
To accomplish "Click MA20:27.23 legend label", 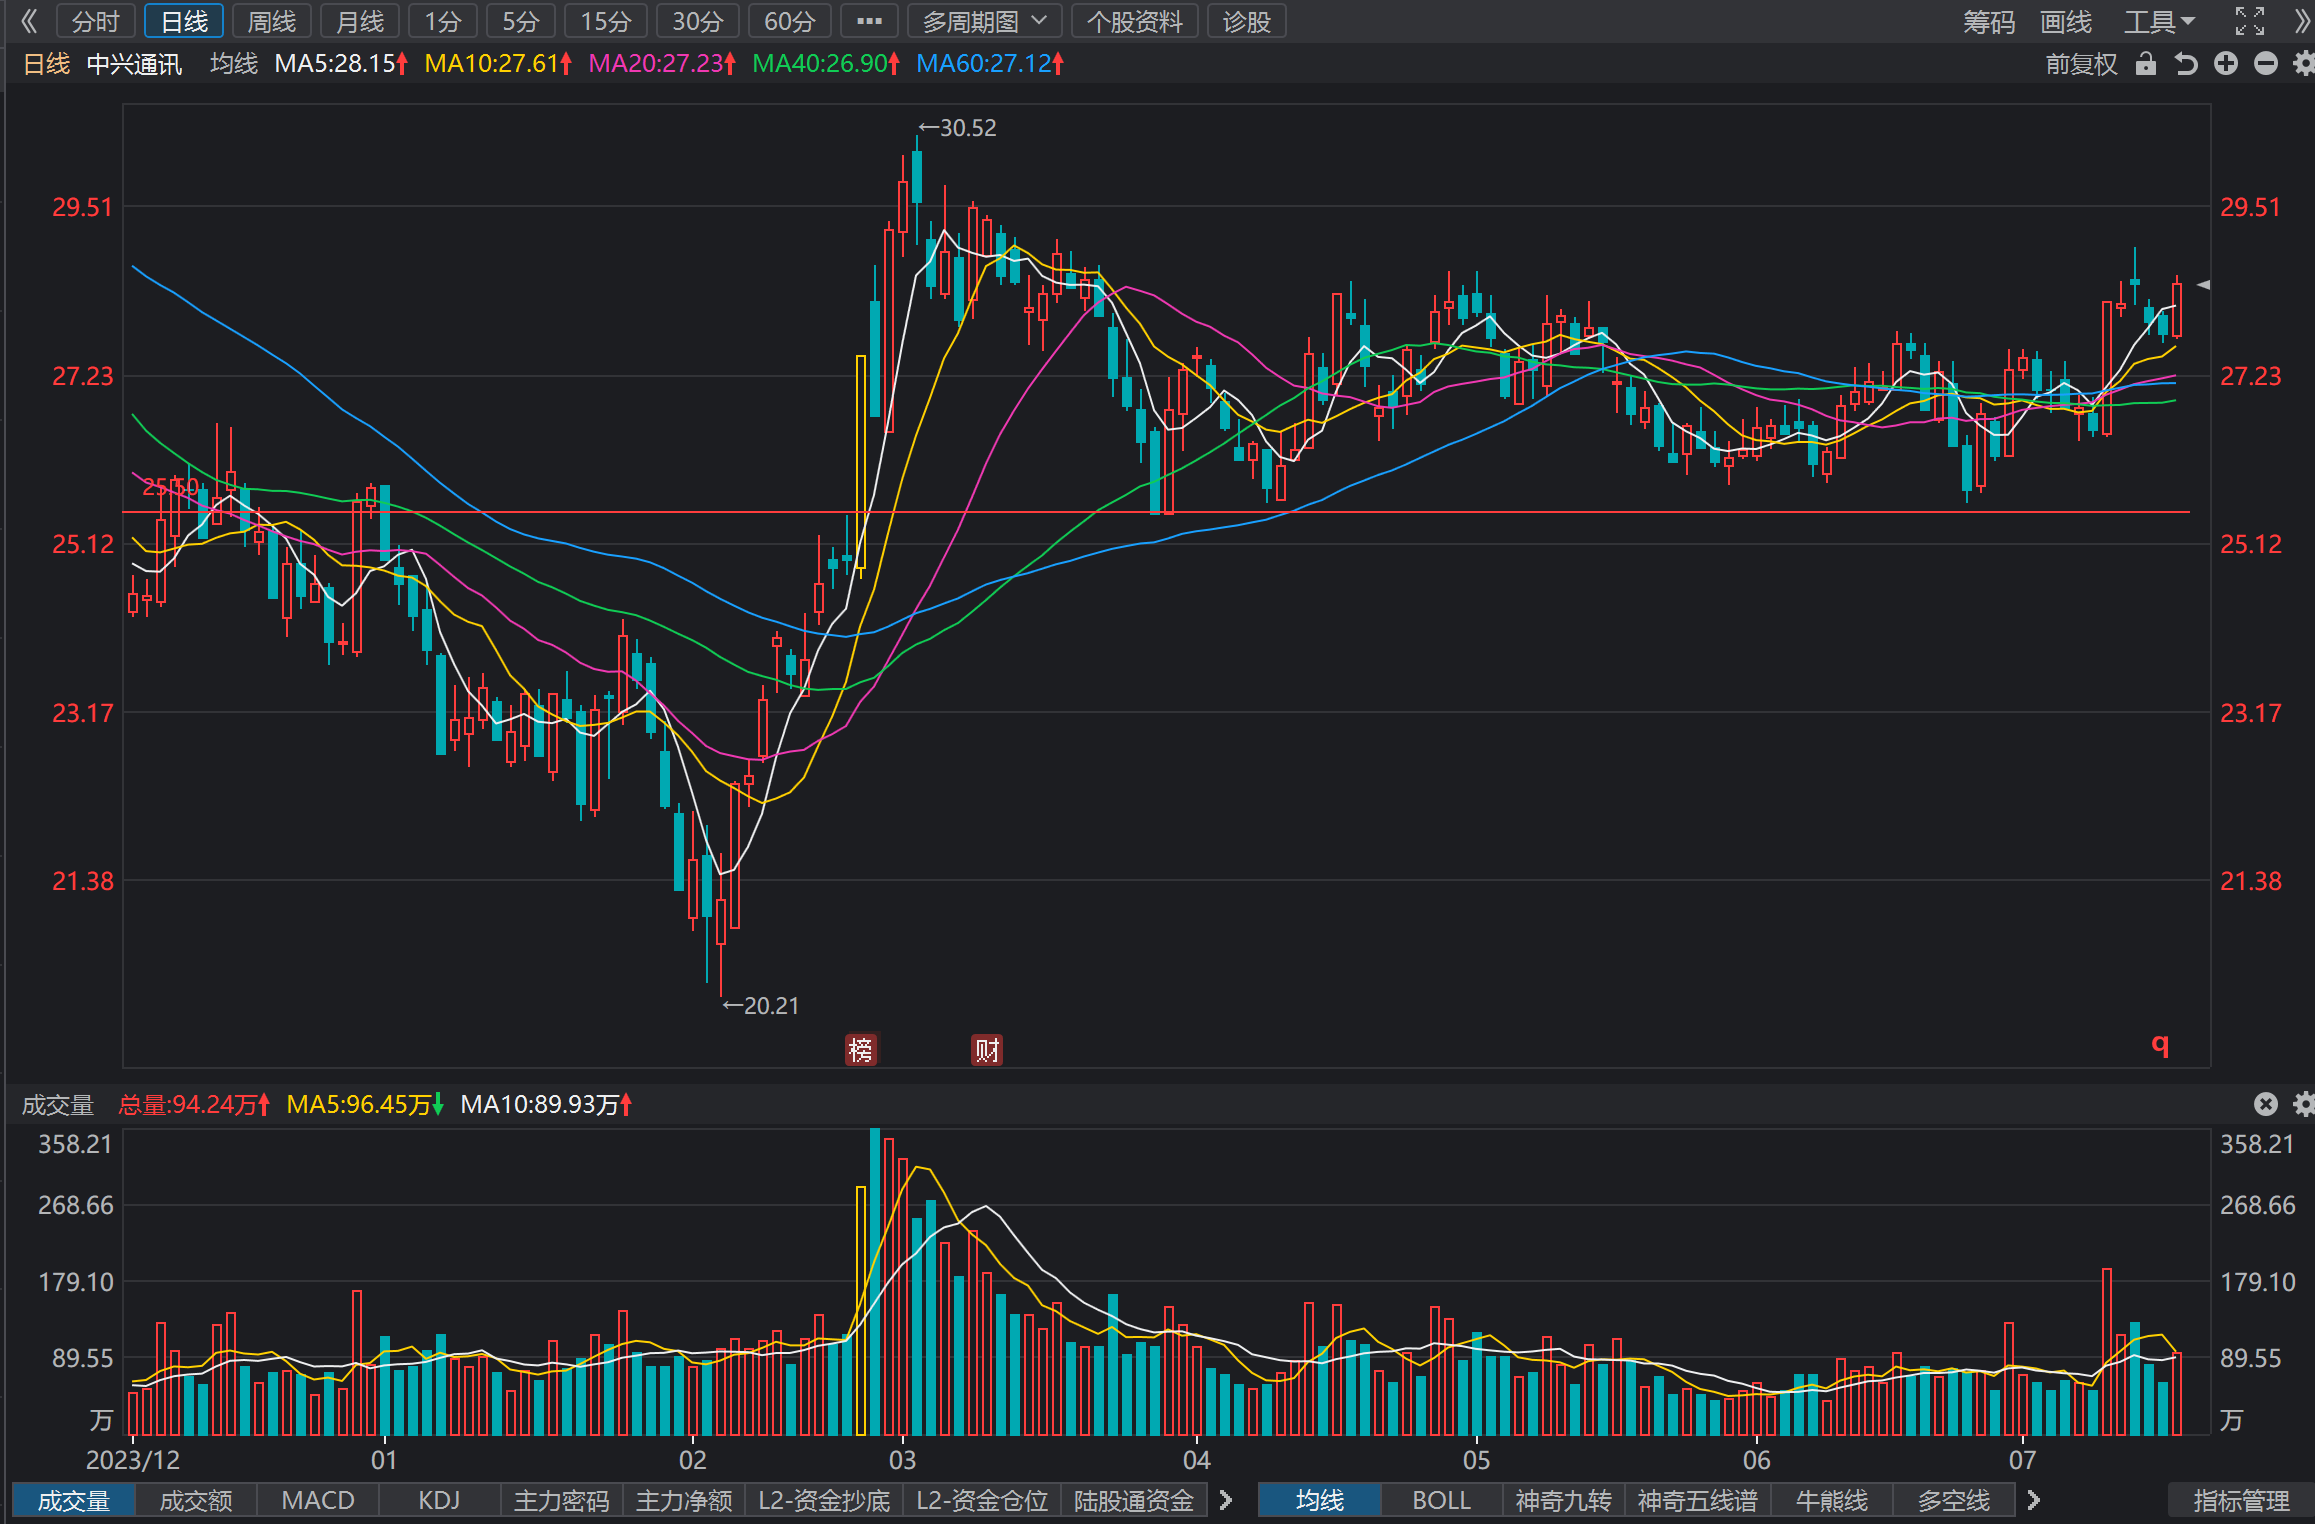I will 662,64.
